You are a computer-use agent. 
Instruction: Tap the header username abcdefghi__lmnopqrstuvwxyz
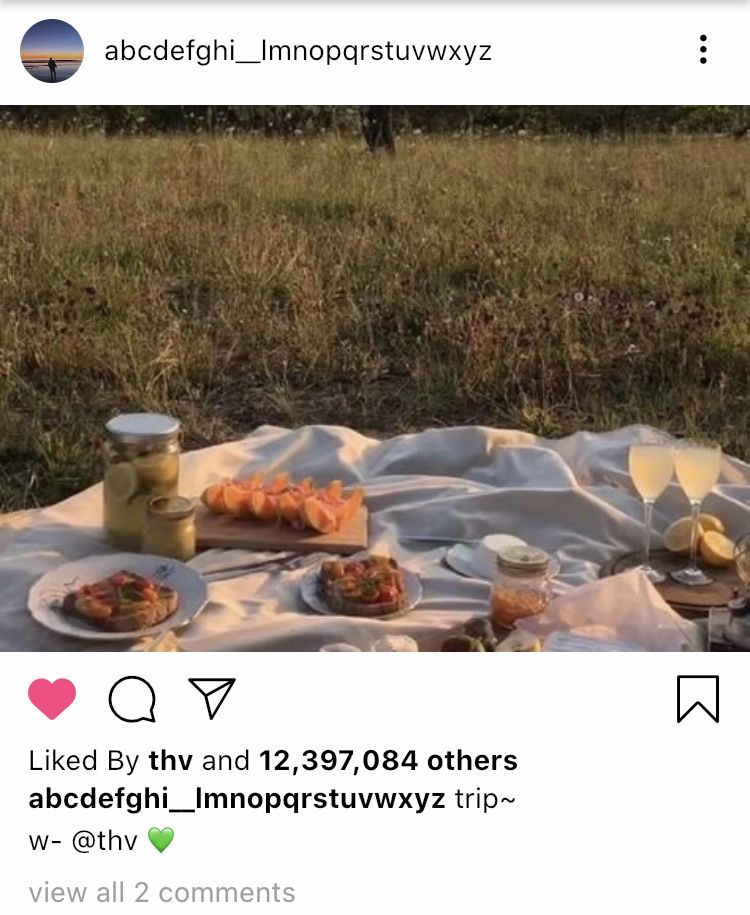(x=298, y=51)
